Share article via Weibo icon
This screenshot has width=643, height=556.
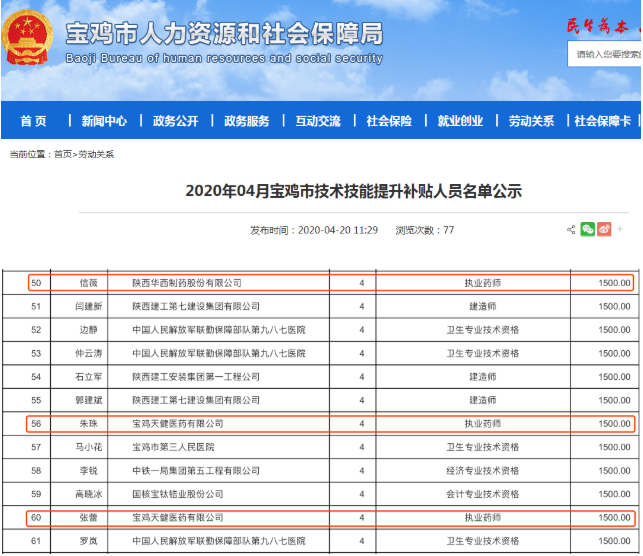coord(604,230)
